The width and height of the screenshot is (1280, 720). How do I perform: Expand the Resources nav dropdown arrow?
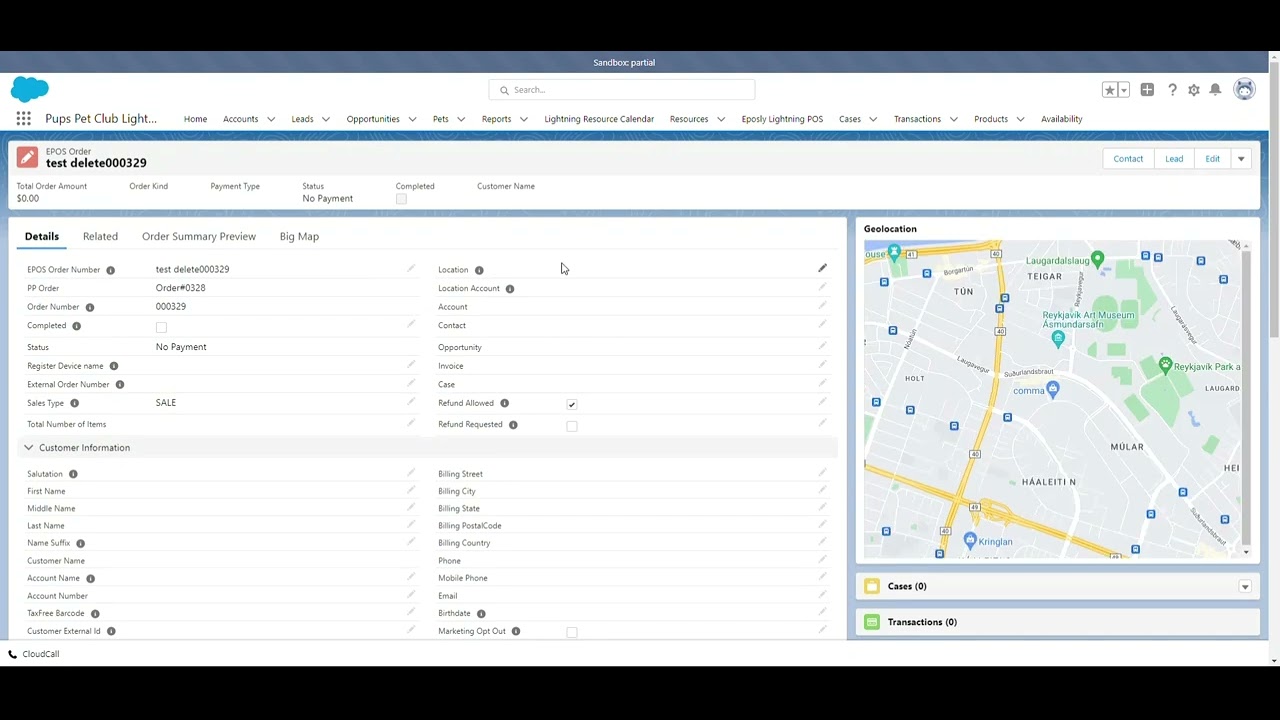721,119
